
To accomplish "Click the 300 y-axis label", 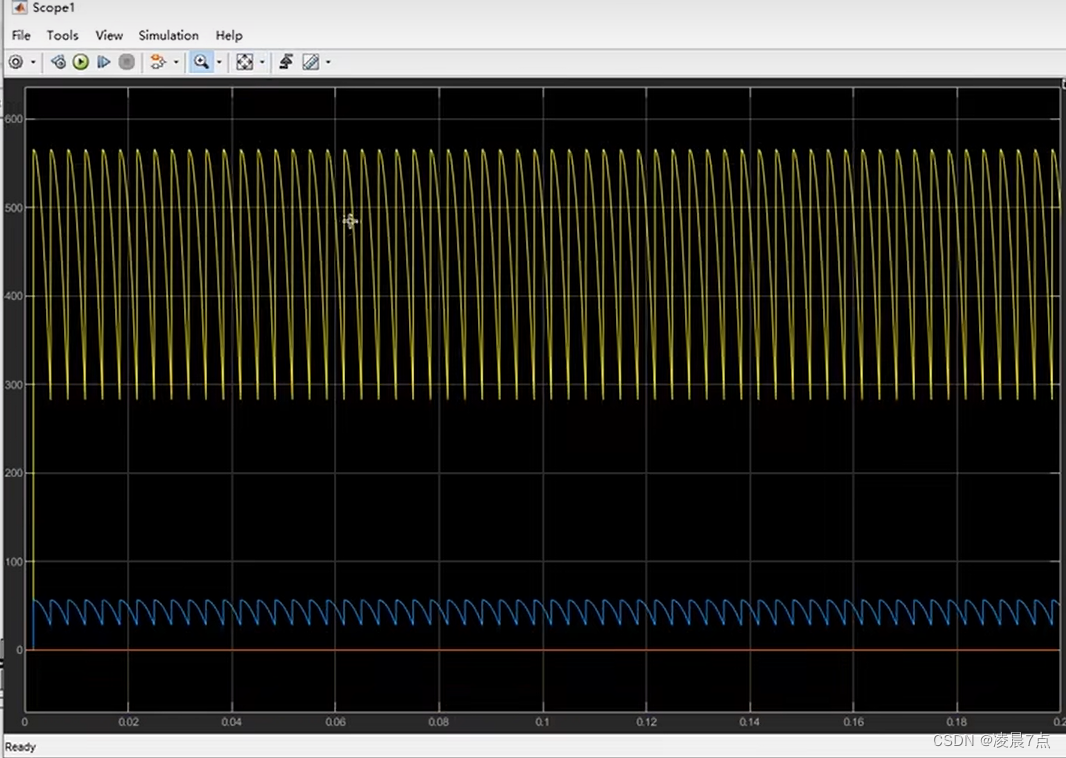I will click(x=14, y=384).
